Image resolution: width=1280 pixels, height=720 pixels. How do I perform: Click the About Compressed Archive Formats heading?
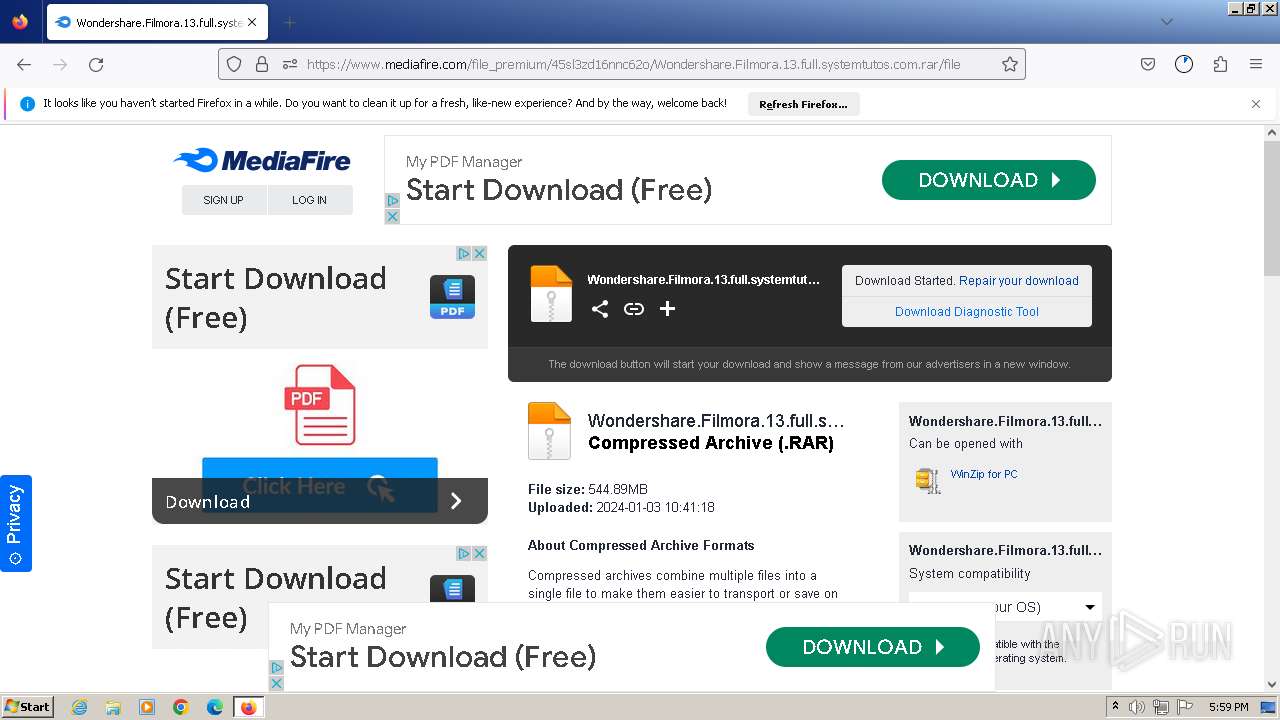[x=641, y=545]
